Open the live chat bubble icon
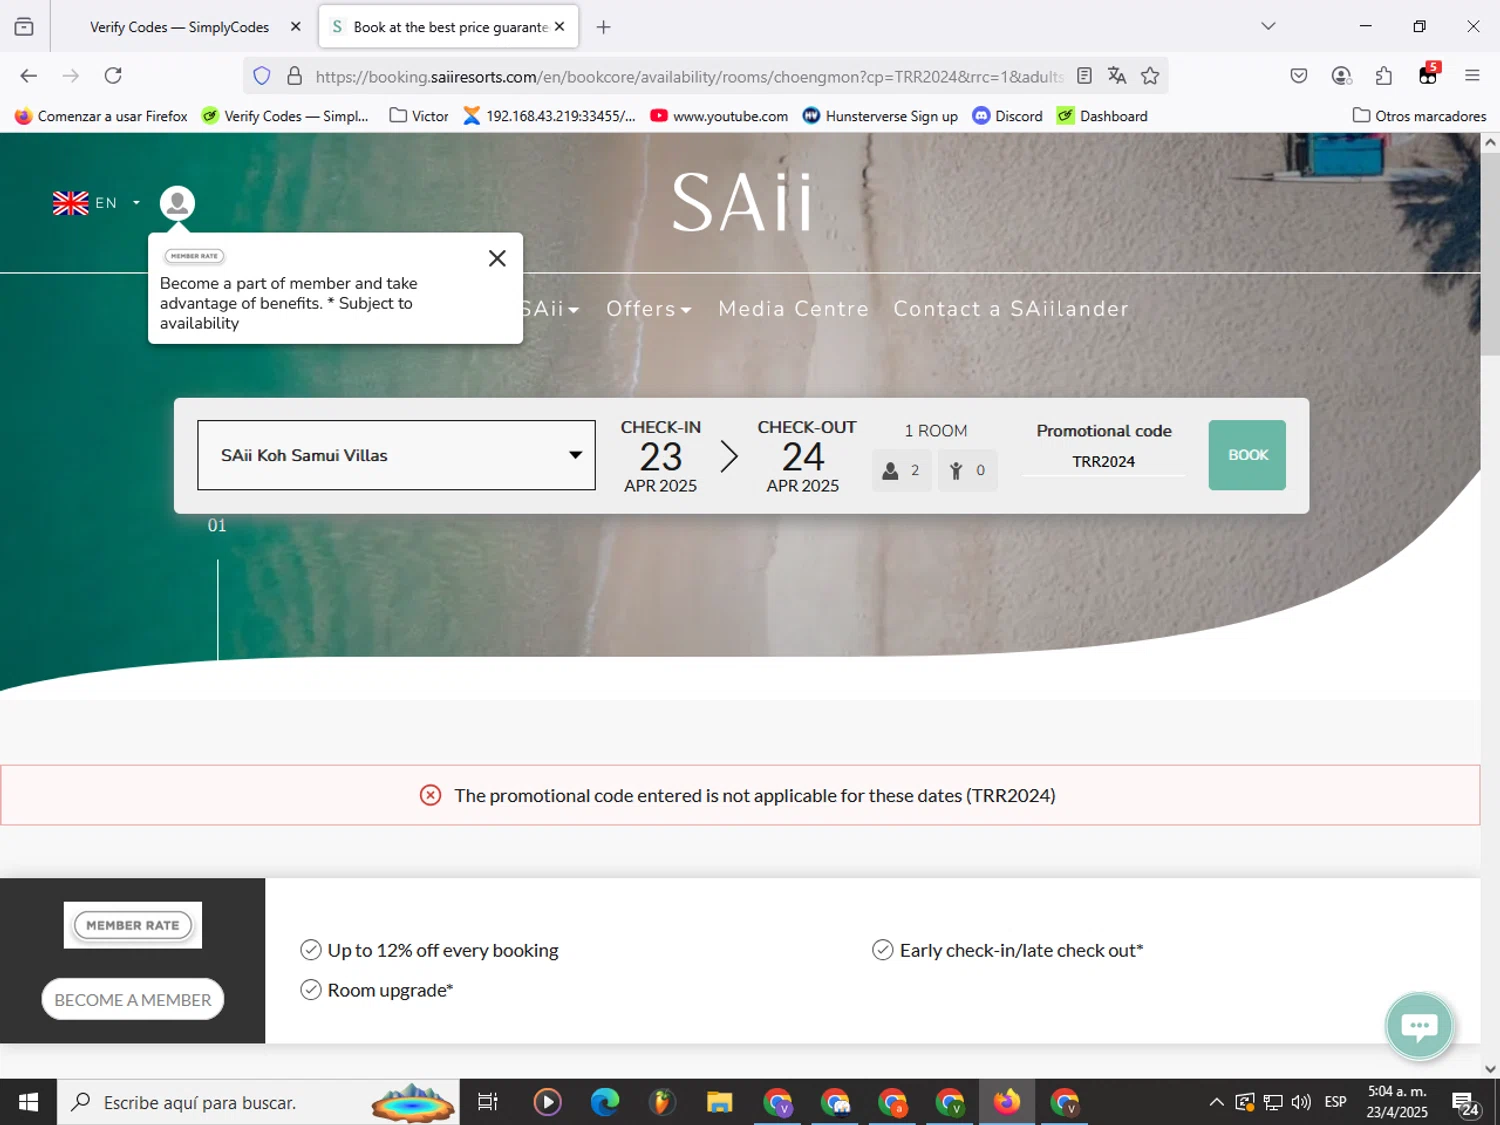1500x1125 pixels. pyautogui.click(x=1419, y=1026)
